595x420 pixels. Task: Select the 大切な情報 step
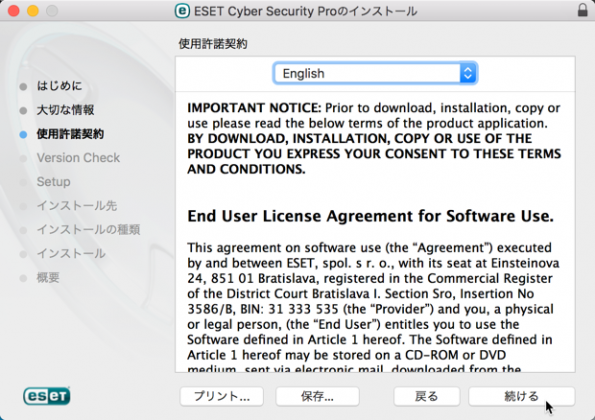[65, 110]
